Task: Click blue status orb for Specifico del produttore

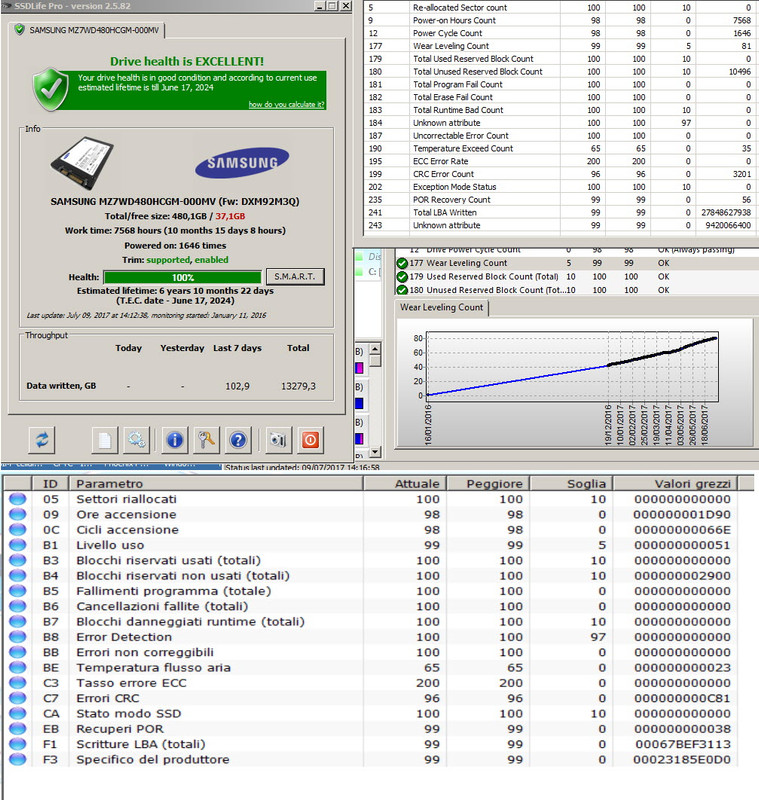Action: point(17,759)
